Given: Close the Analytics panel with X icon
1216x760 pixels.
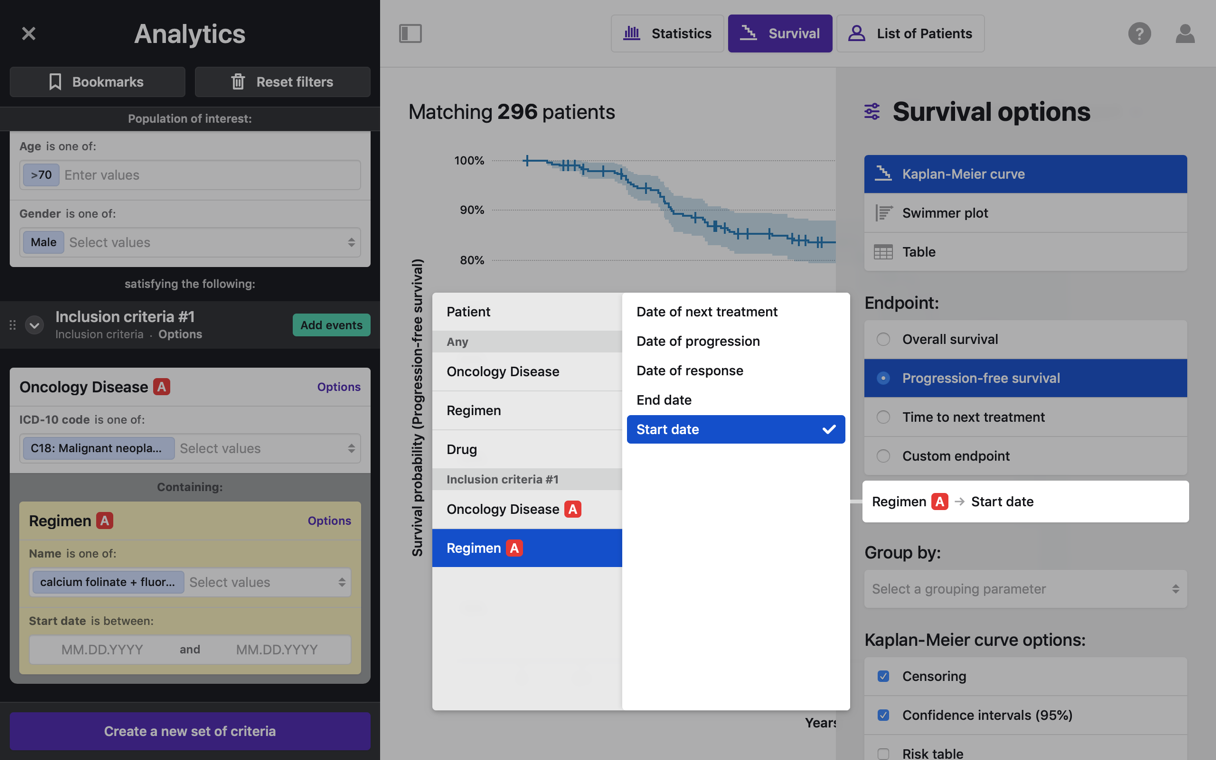Looking at the screenshot, I should [x=29, y=34].
